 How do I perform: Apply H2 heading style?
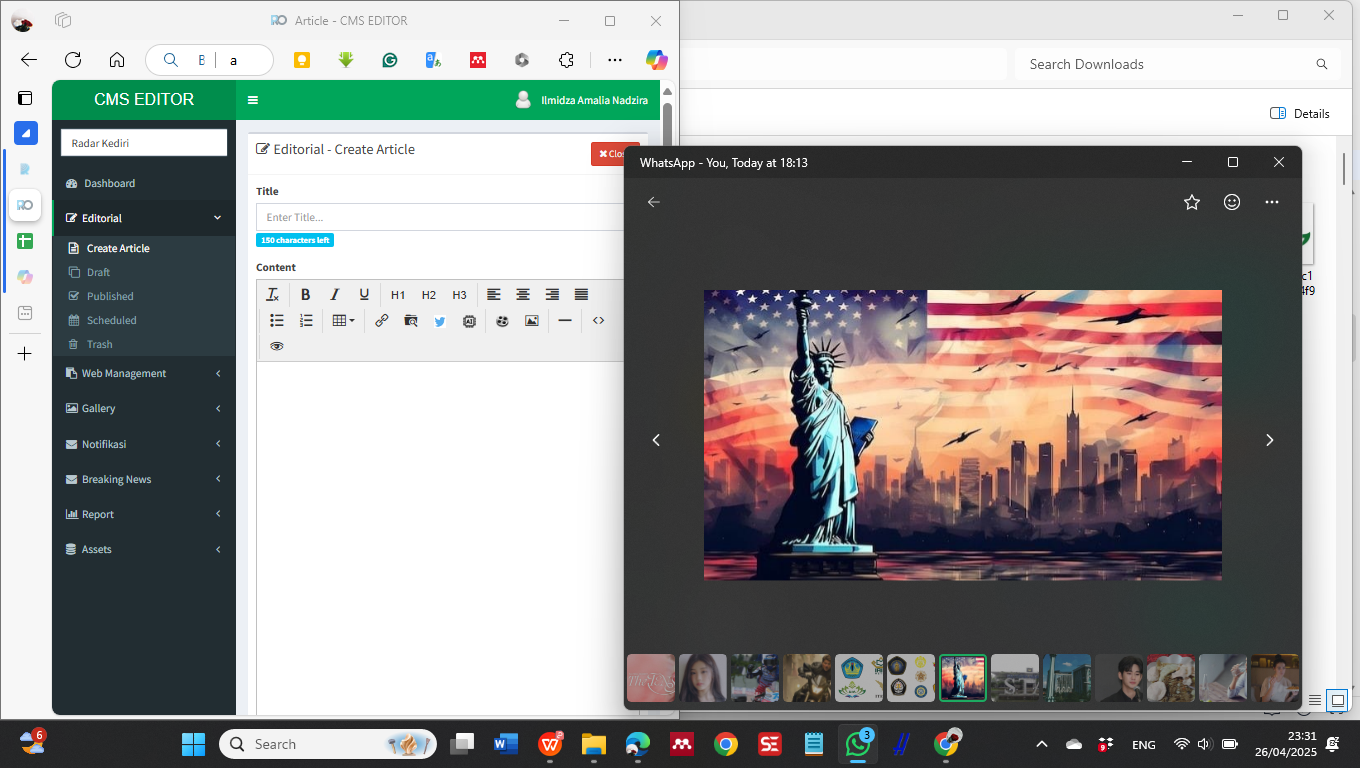point(429,295)
